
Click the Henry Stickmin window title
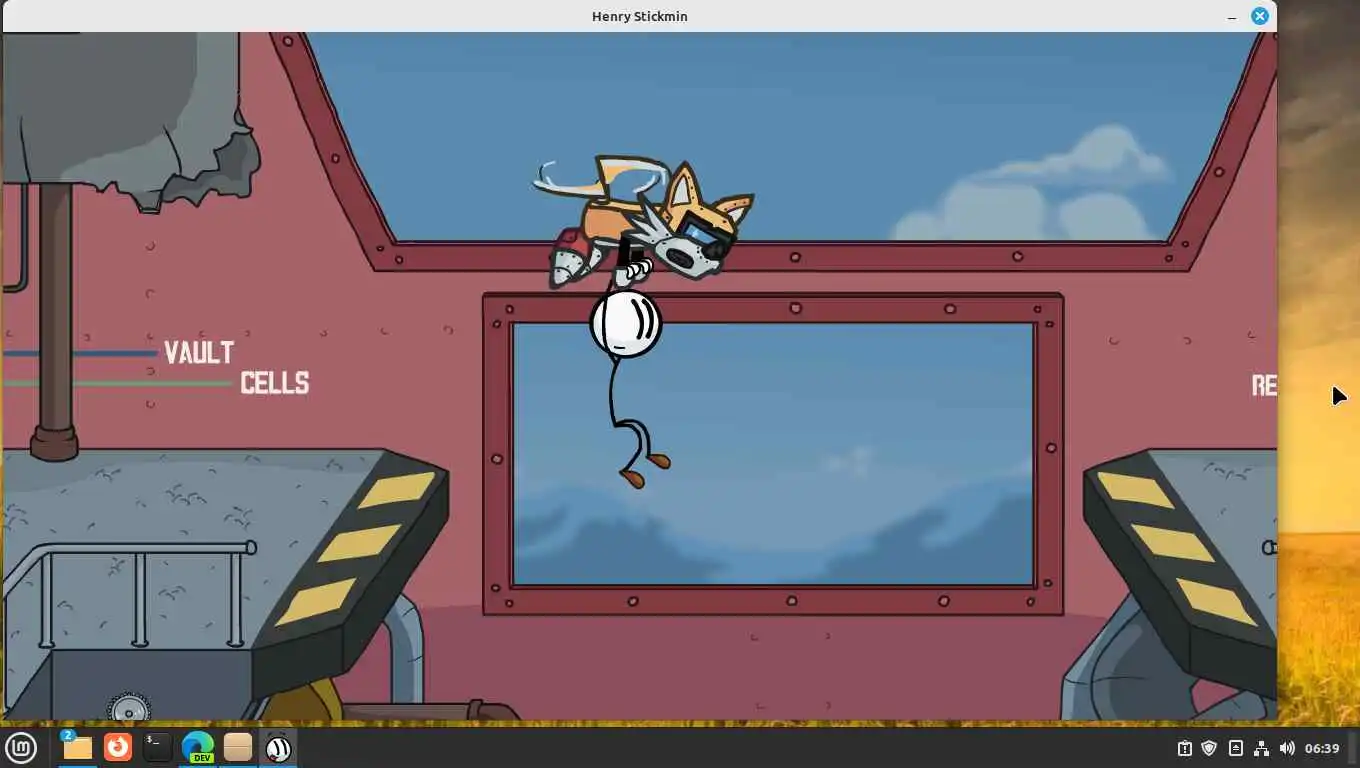click(x=640, y=16)
